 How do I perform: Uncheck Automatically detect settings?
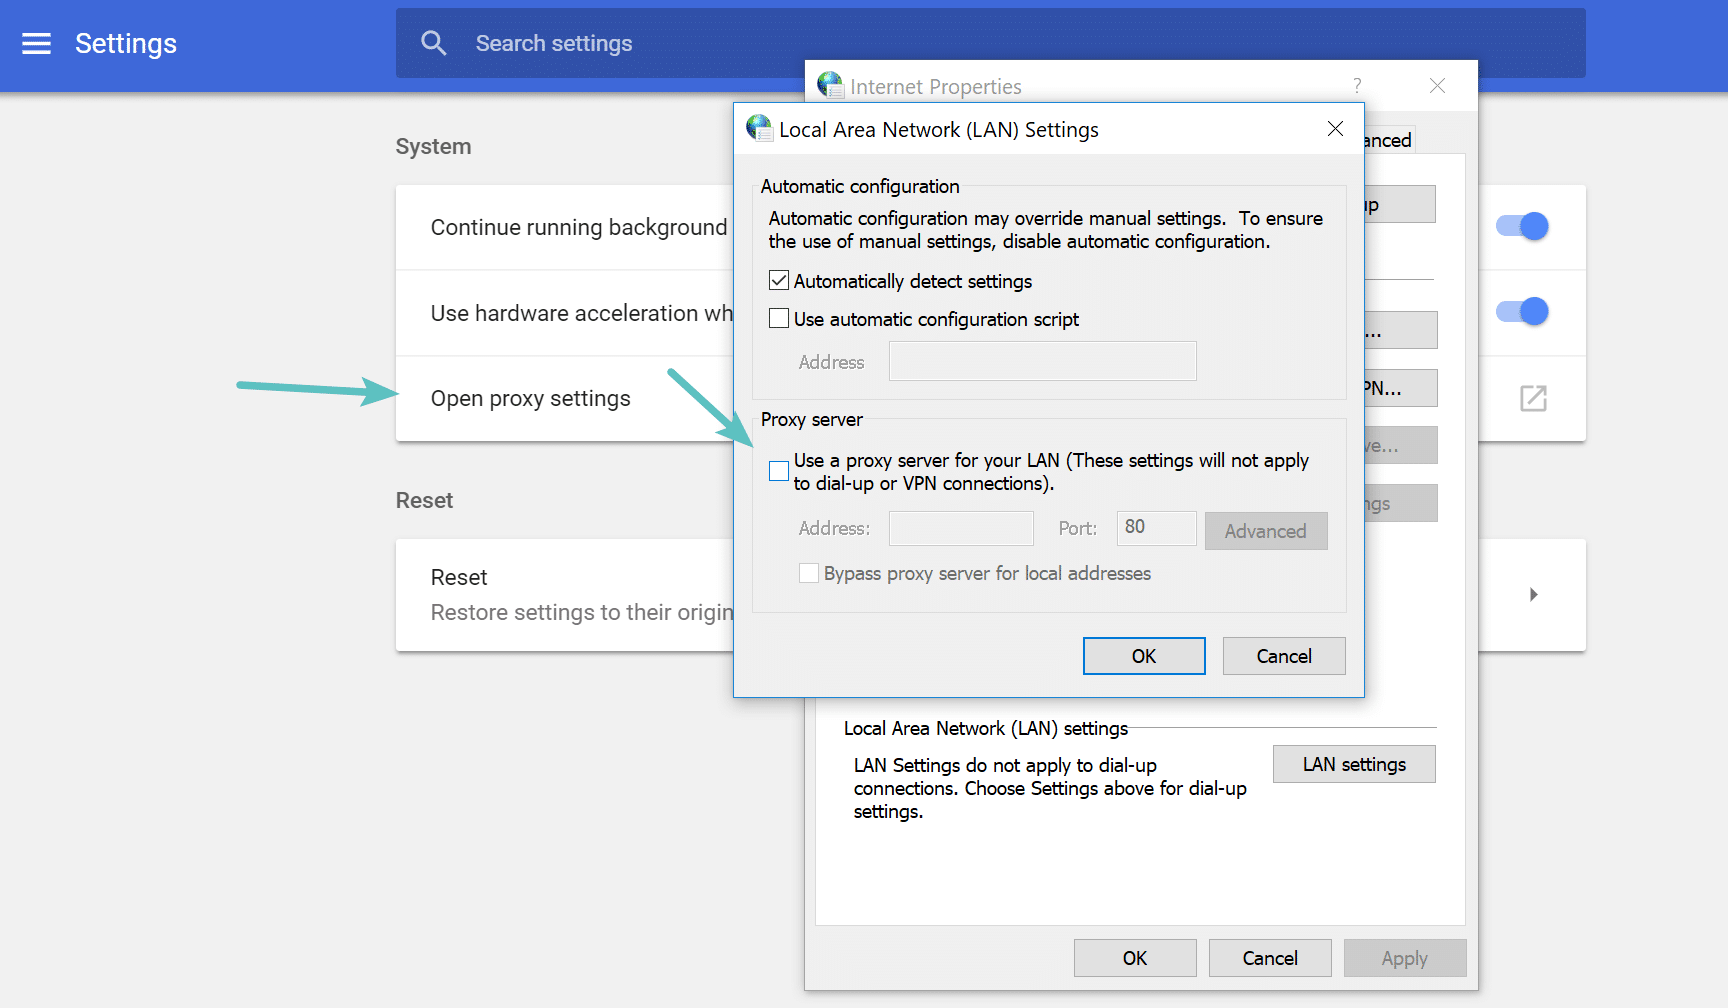point(778,280)
